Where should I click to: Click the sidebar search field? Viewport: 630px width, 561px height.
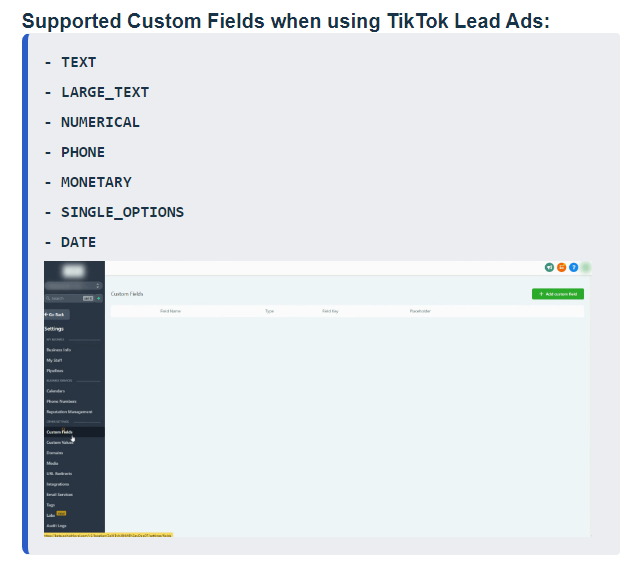coord(63,298)
